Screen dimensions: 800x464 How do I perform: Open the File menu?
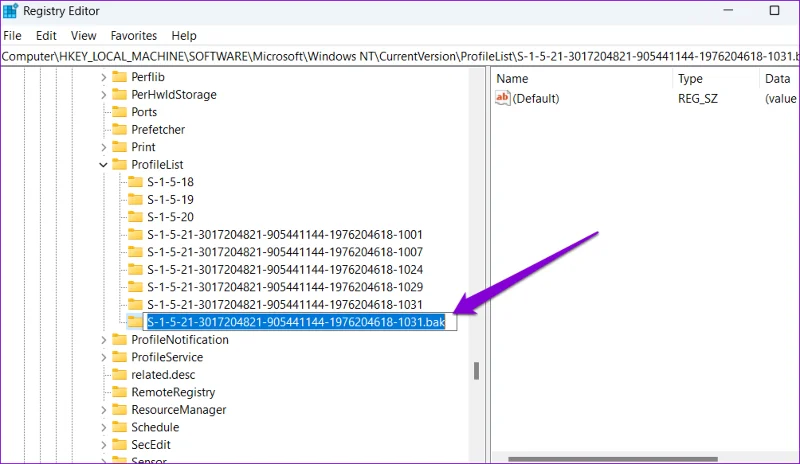coord(12,36)
